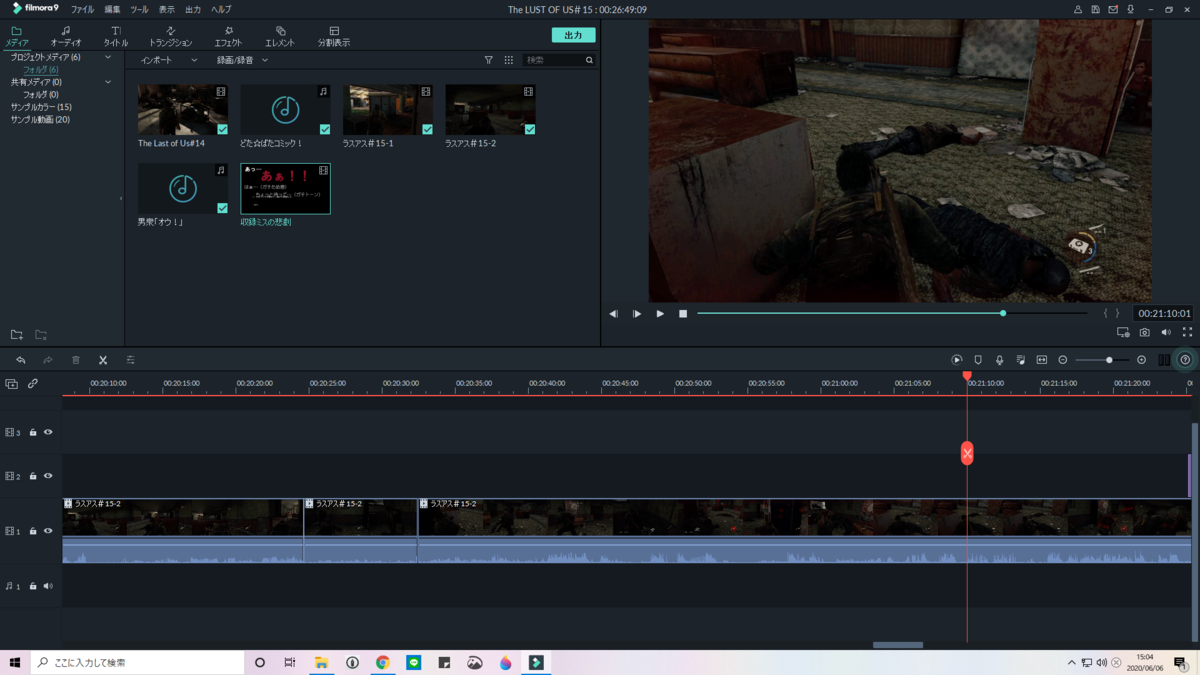Open preview quality display settings icon

[1123, 332]
